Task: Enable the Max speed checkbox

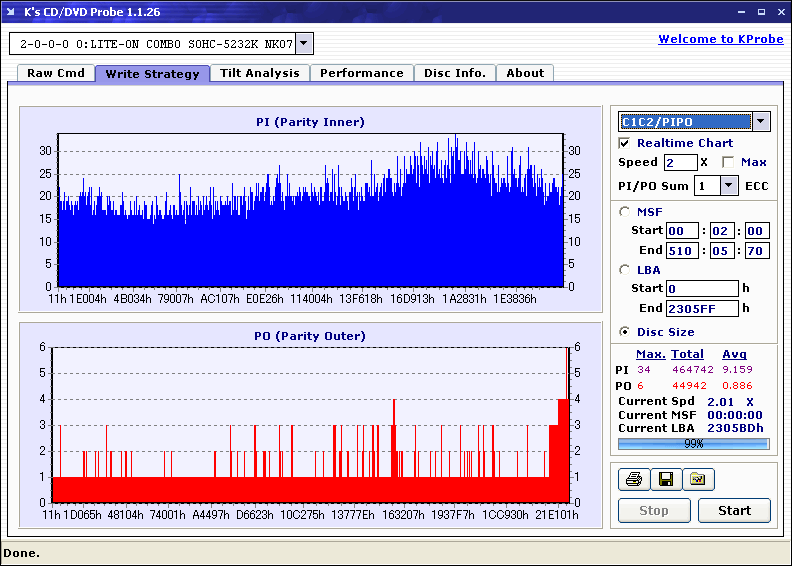Action: [728, 162]
